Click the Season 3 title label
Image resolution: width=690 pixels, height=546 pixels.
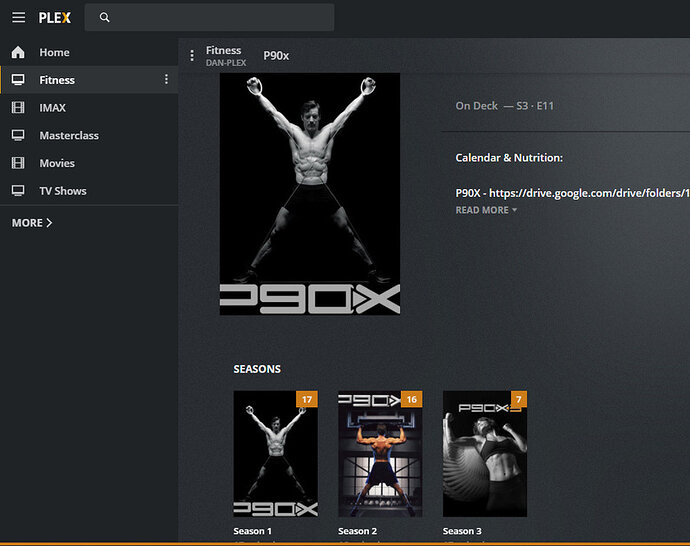tap(462, 531)
